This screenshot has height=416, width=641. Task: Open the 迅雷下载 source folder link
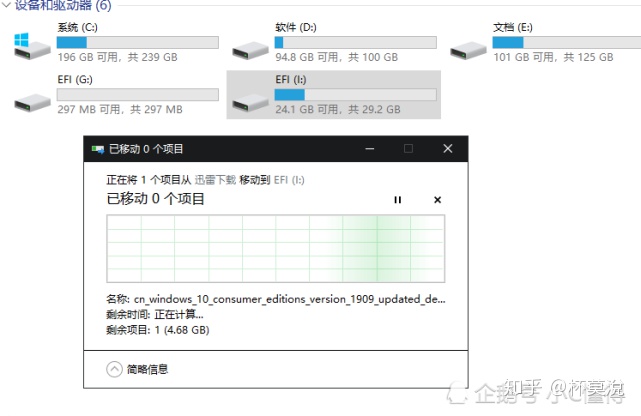click(215, 180)
